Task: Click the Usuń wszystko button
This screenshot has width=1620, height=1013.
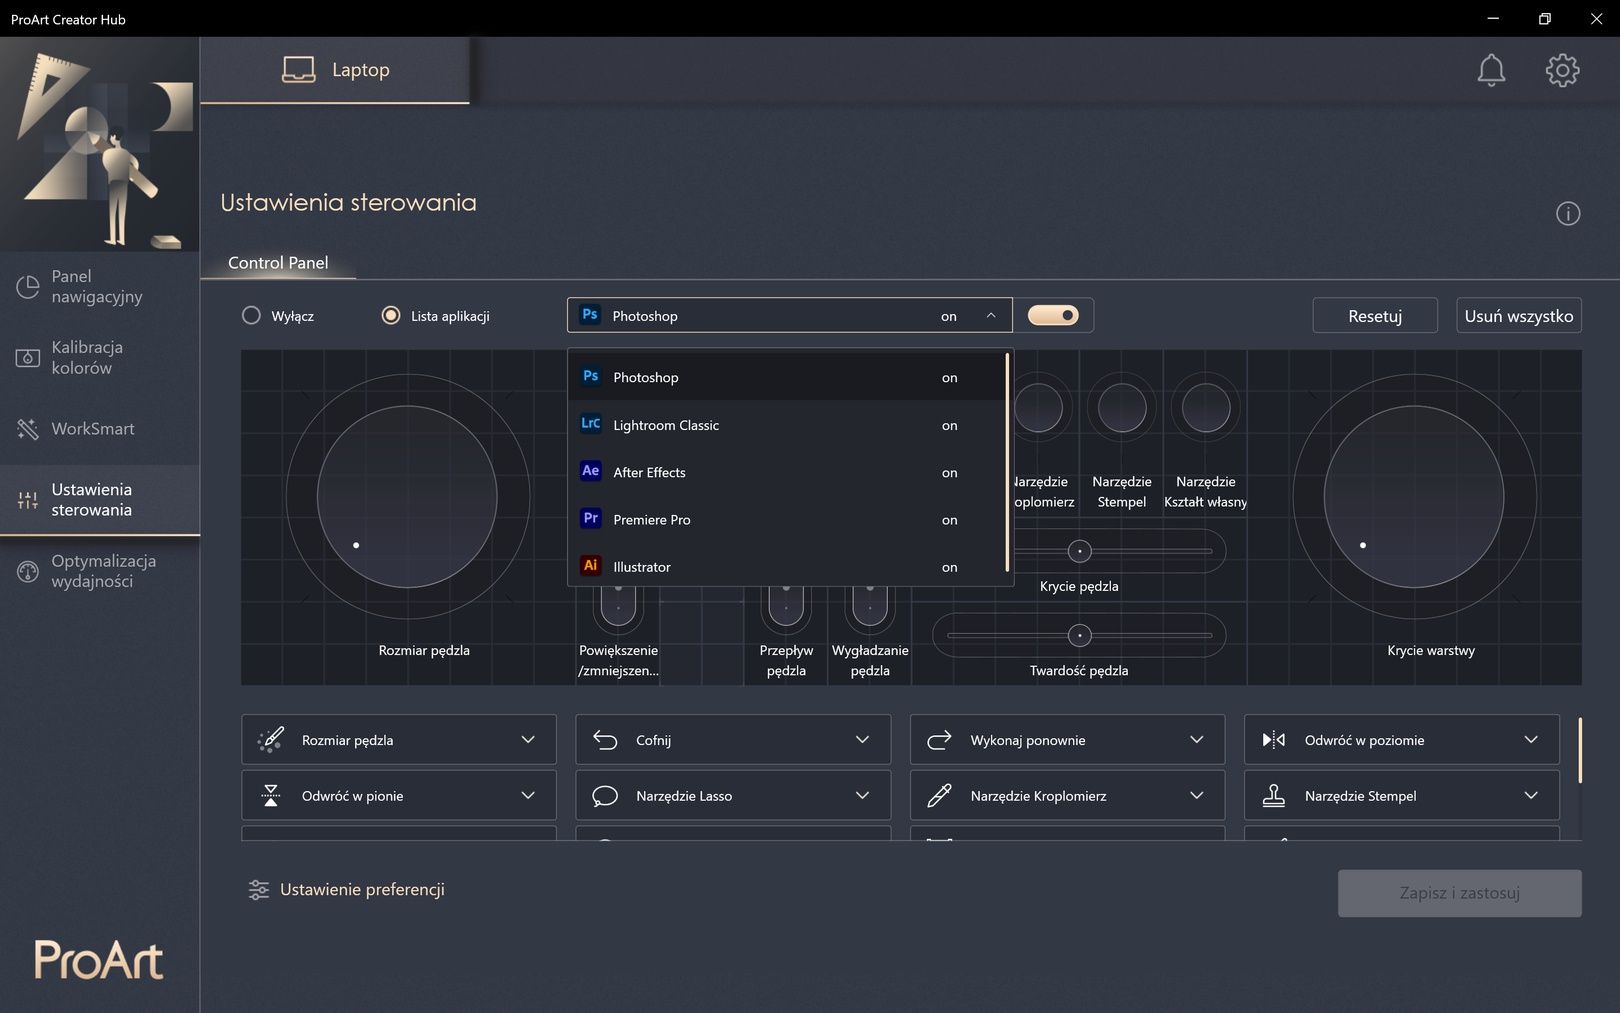Action: (1519, 316)
